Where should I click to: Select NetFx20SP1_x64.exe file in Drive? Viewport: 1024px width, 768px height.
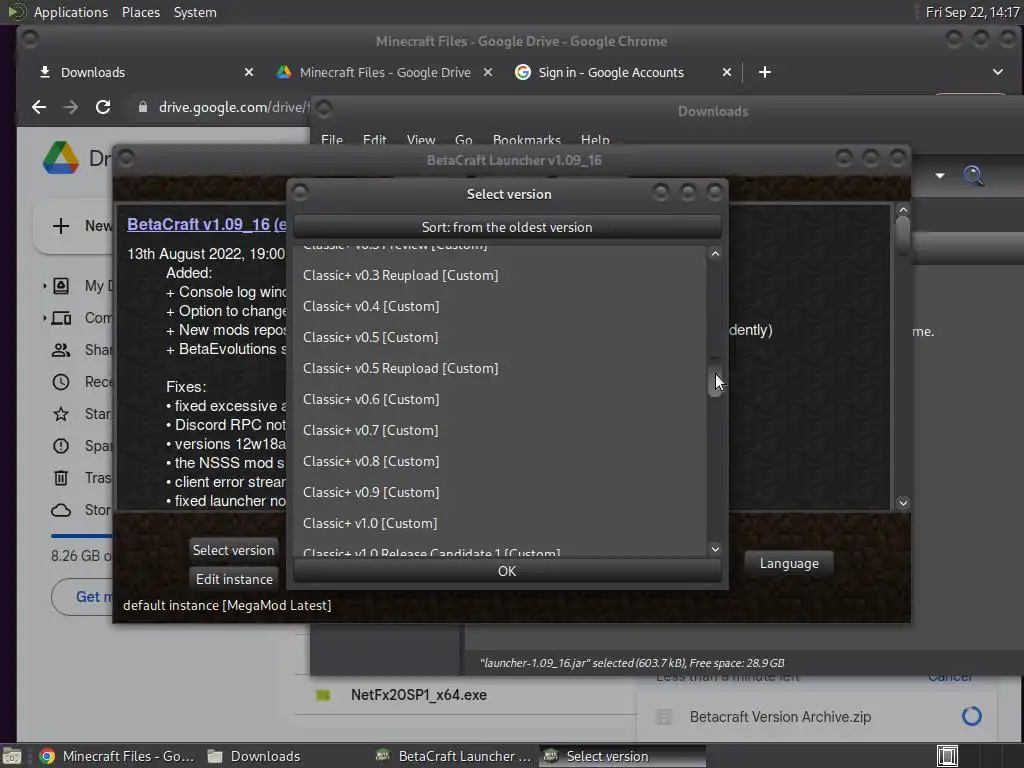[419, 695]
